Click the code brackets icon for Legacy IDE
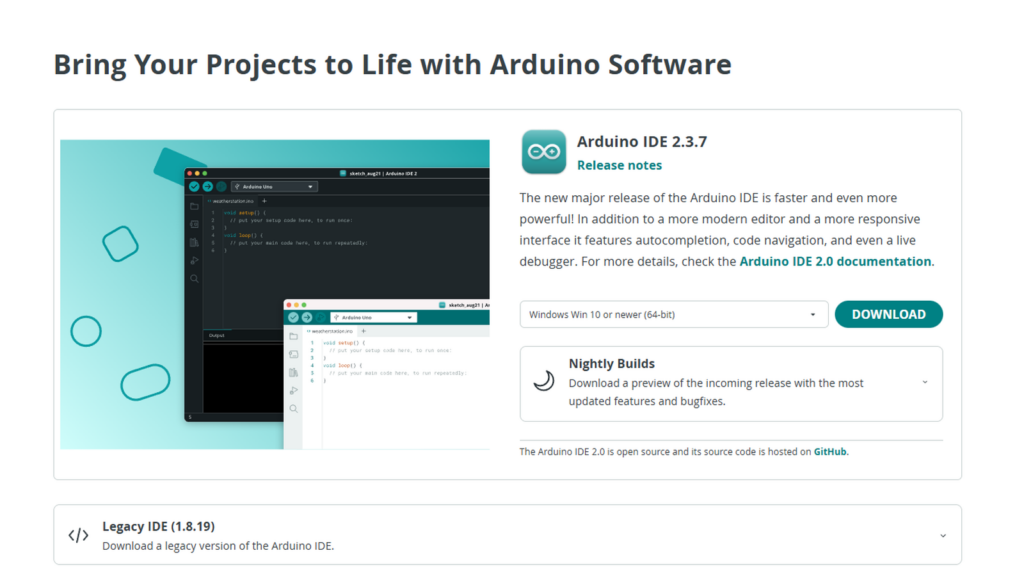Screen dimensions: 1024x576 78,535
